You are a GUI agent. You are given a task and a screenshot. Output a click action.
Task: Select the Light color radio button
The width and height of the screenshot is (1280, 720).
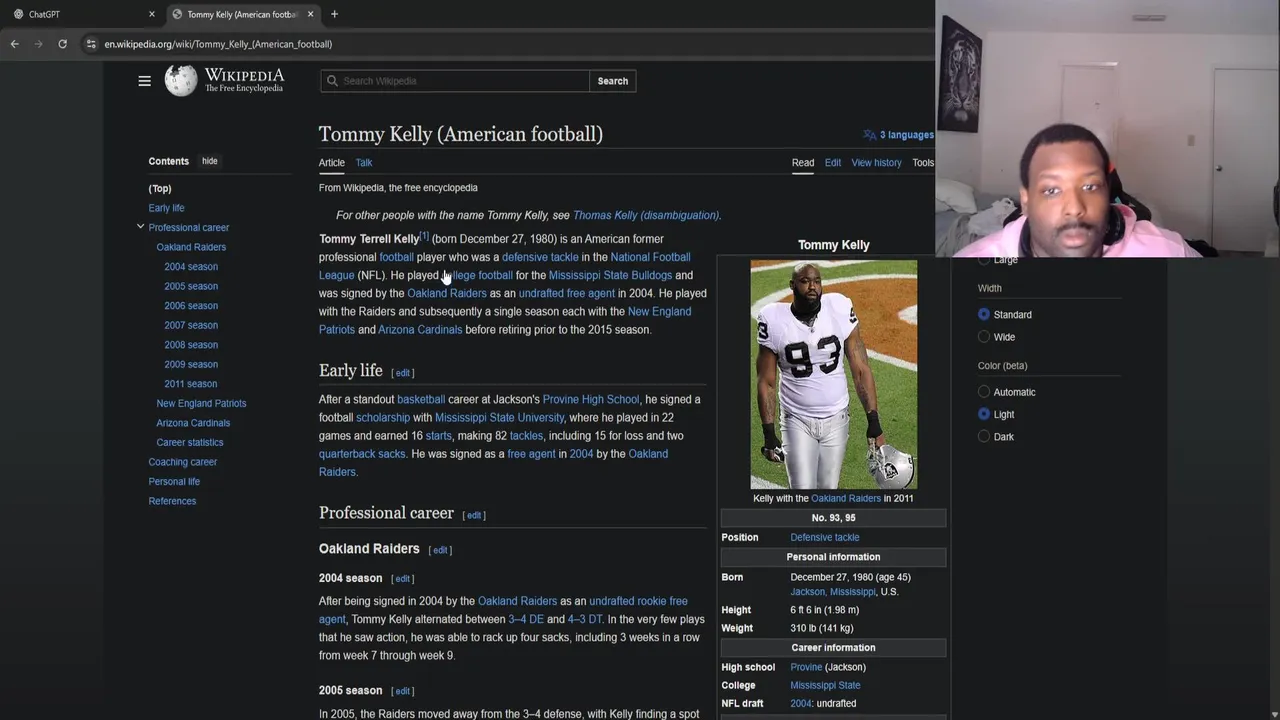984,414
